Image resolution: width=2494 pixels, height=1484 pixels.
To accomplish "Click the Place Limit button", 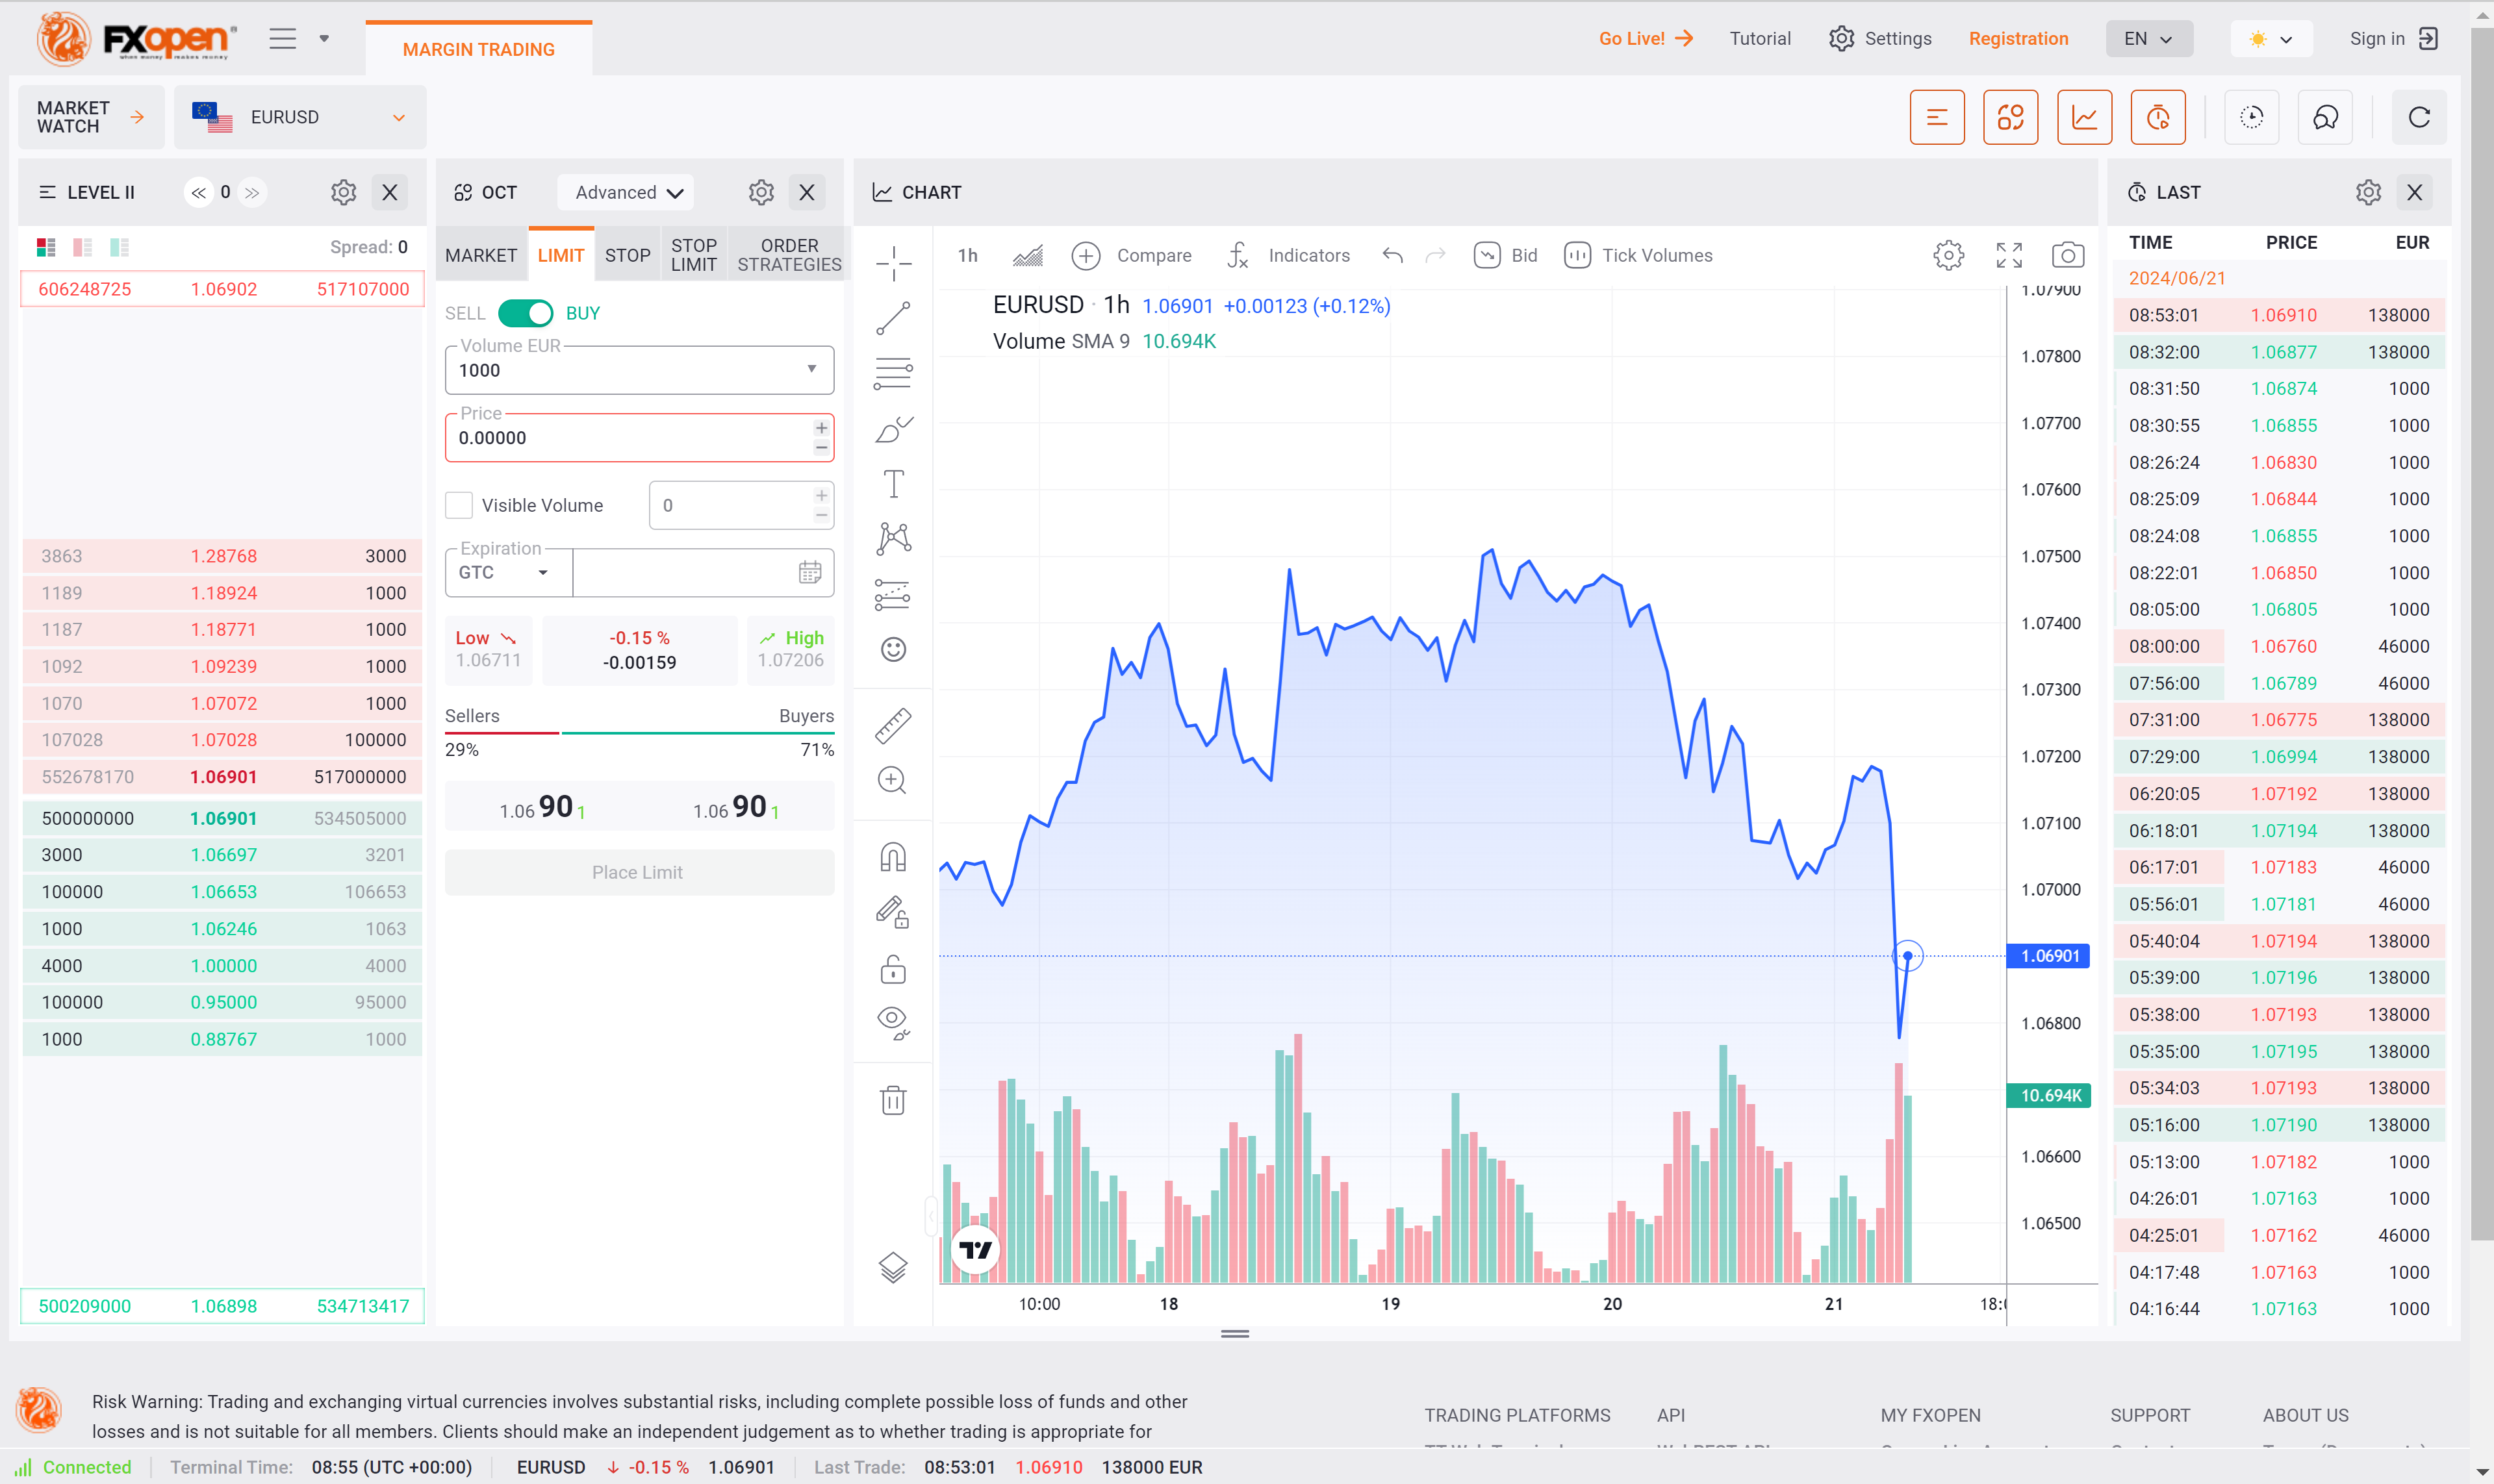I will click(x=639, y=872).
